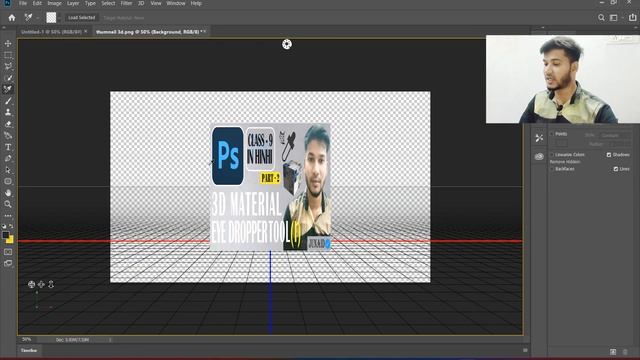
Task: Select the Path Selection tool
Action: pyautogui.click(x=8, y=170)
